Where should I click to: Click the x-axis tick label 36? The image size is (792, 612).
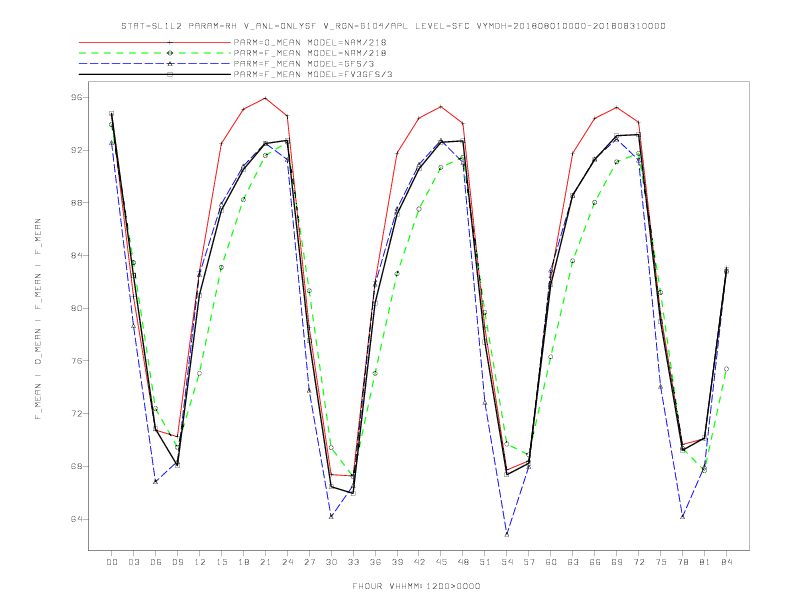click(375, 562)
